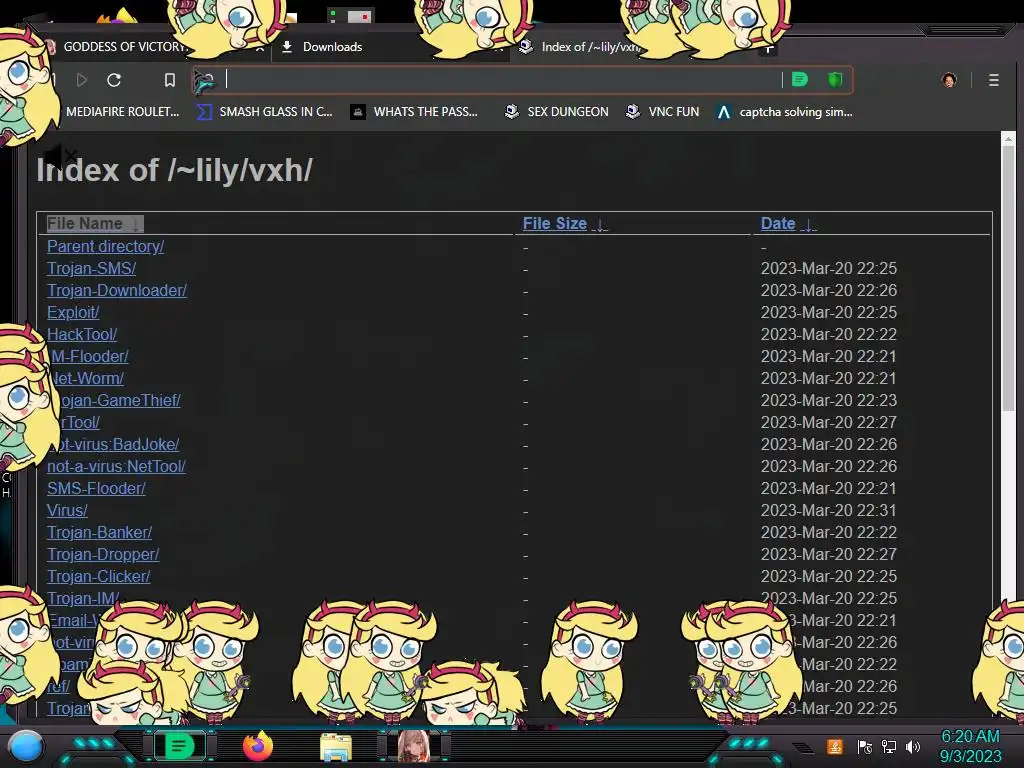1024x768 pixels.
Task: Click the download arrow icon on Downloads tab
Action: tap(286, 46)
